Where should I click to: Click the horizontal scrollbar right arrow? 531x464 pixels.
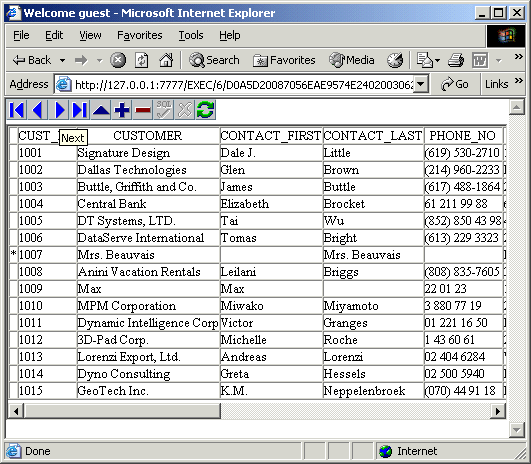point(498,411)
